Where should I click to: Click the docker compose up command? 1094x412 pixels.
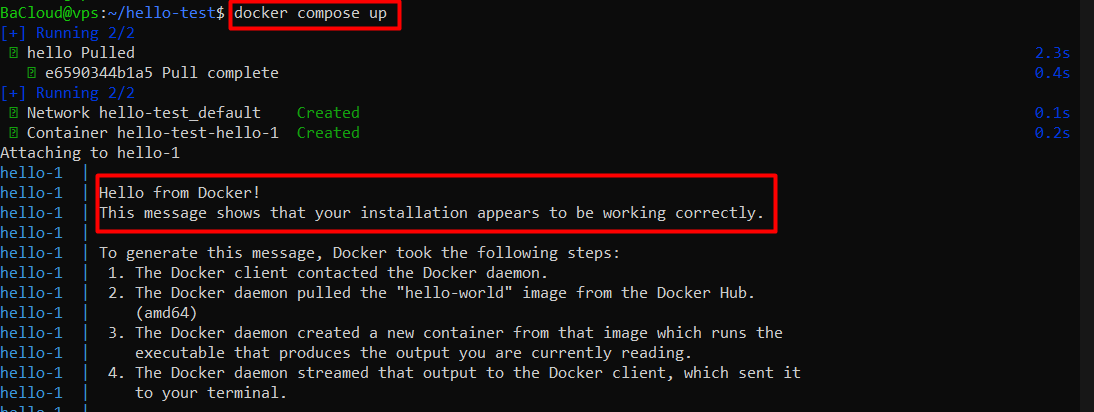tap(315, 13)
